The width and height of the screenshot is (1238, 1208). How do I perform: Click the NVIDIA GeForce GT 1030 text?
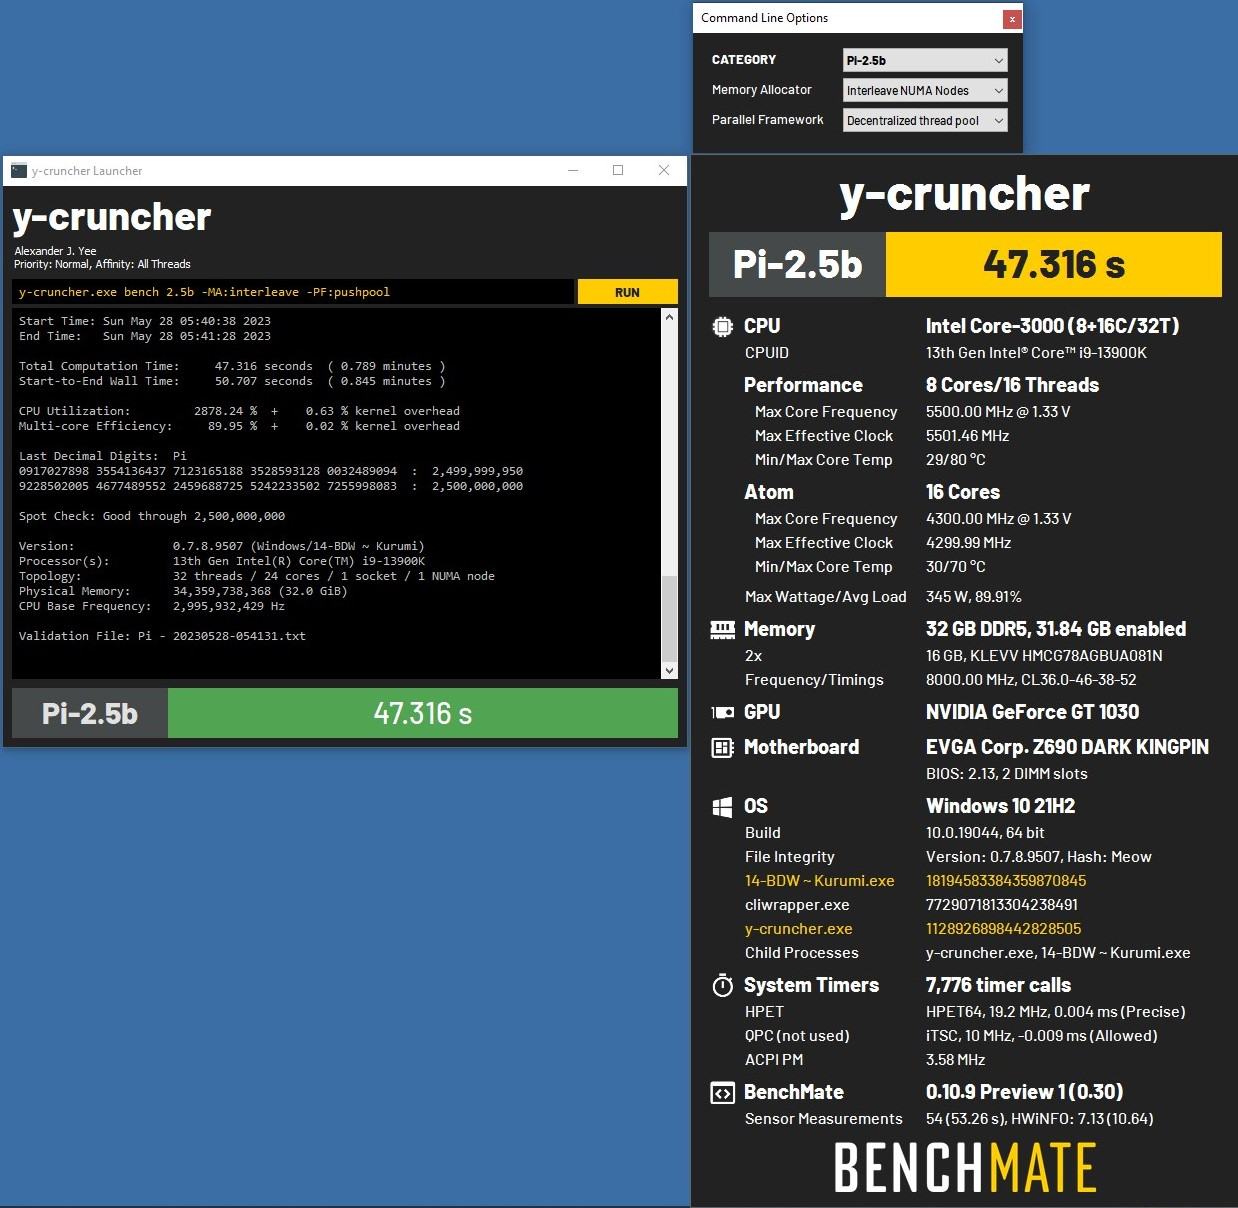coord(1032,712)
